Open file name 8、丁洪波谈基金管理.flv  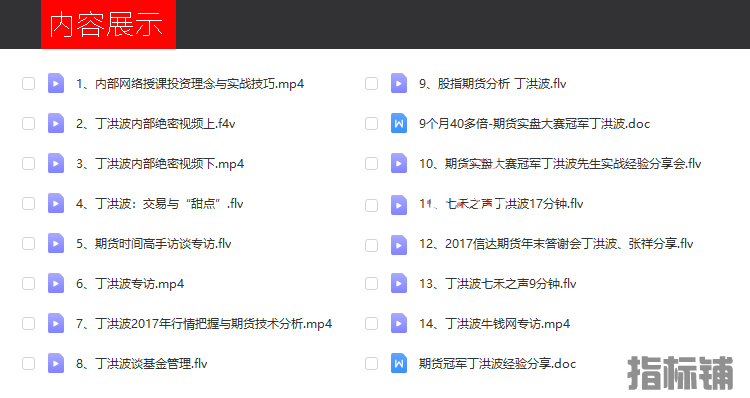[x=142, y=364]
